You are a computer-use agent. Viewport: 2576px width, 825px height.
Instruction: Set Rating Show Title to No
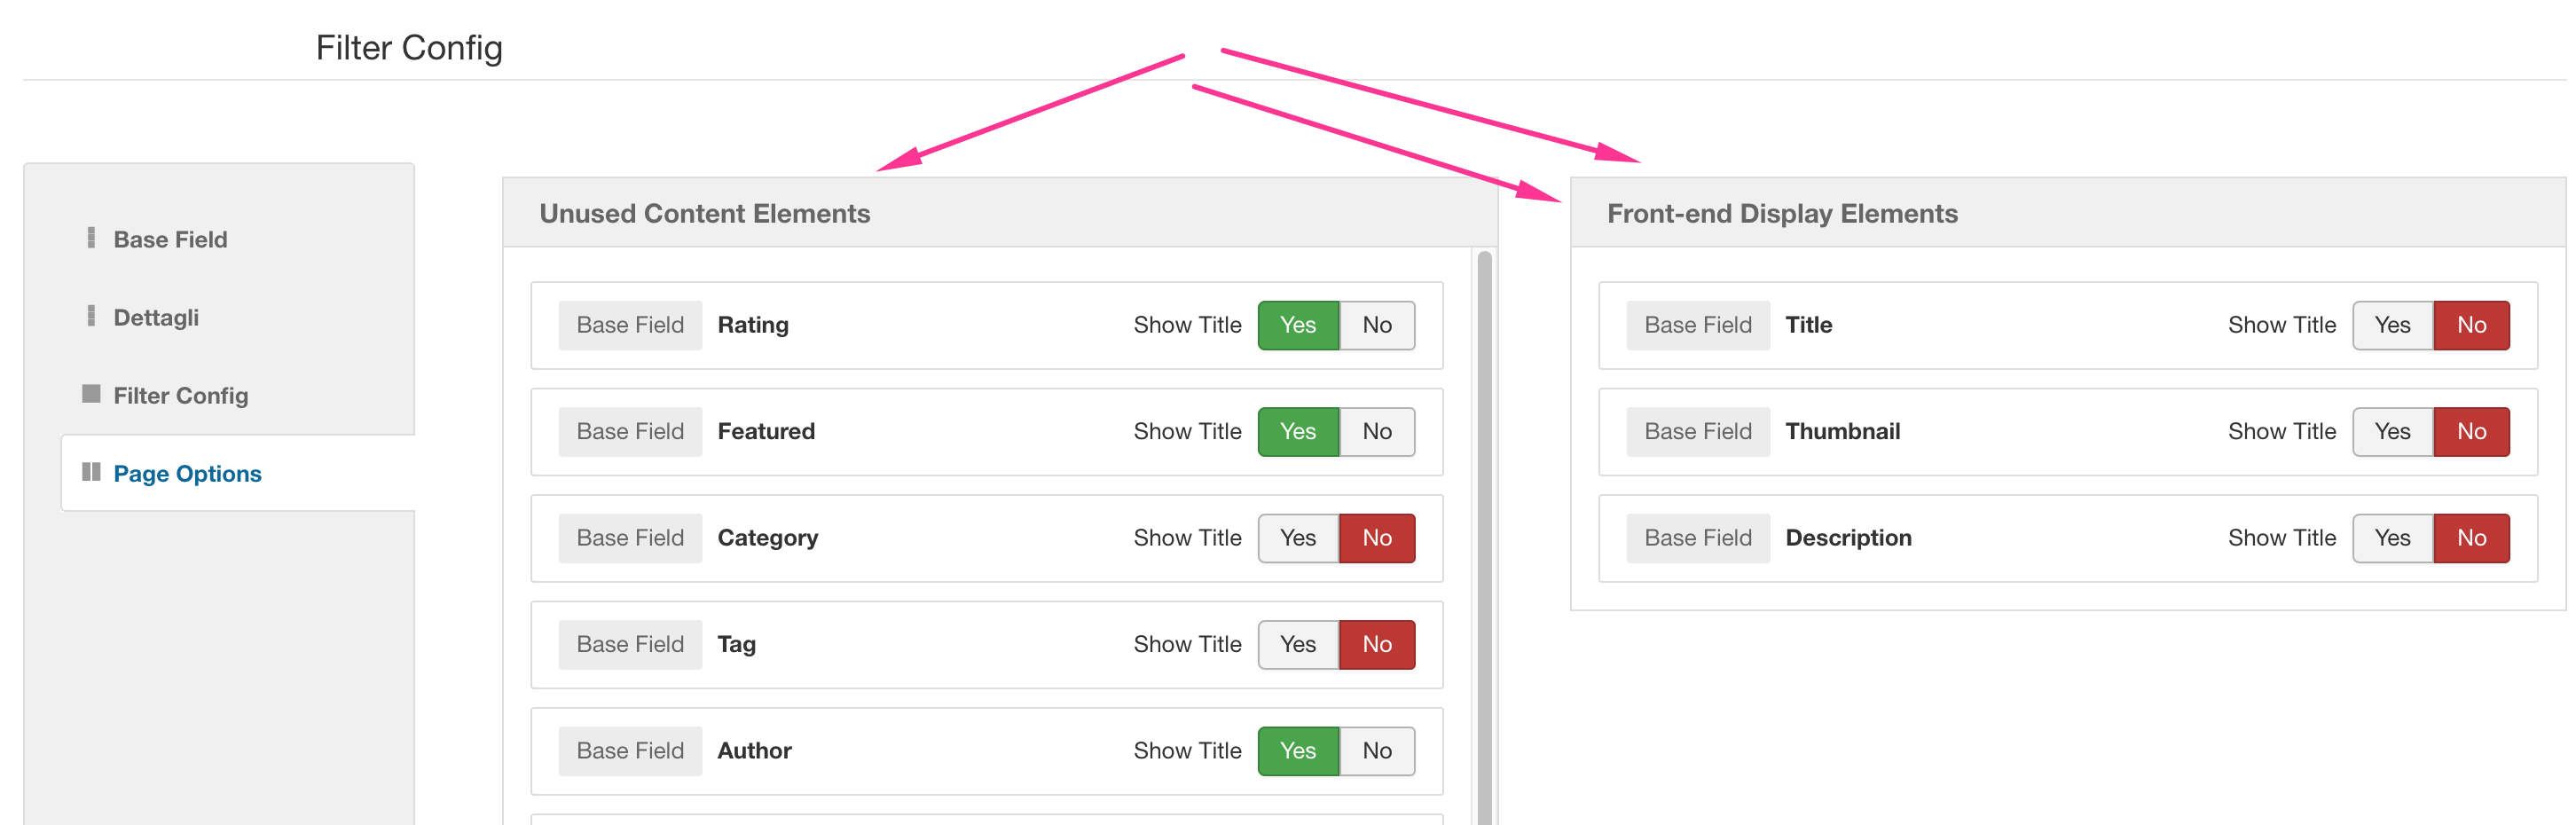pos(1376,325)
